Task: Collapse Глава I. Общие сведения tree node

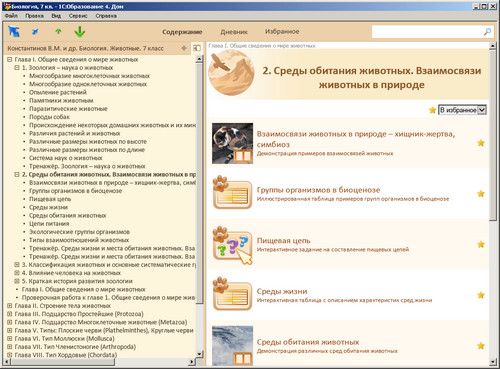Action: click(x=9, y=59)
